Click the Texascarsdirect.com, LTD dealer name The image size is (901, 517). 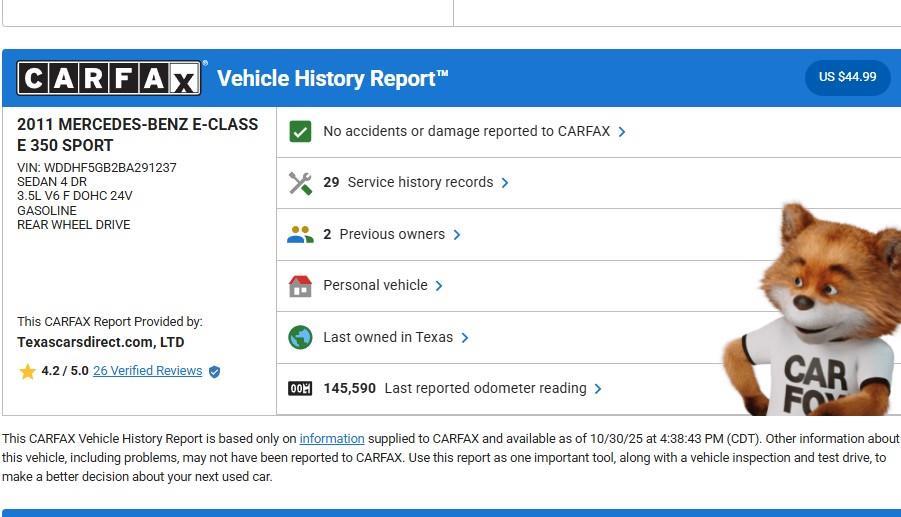click(100, 342)
